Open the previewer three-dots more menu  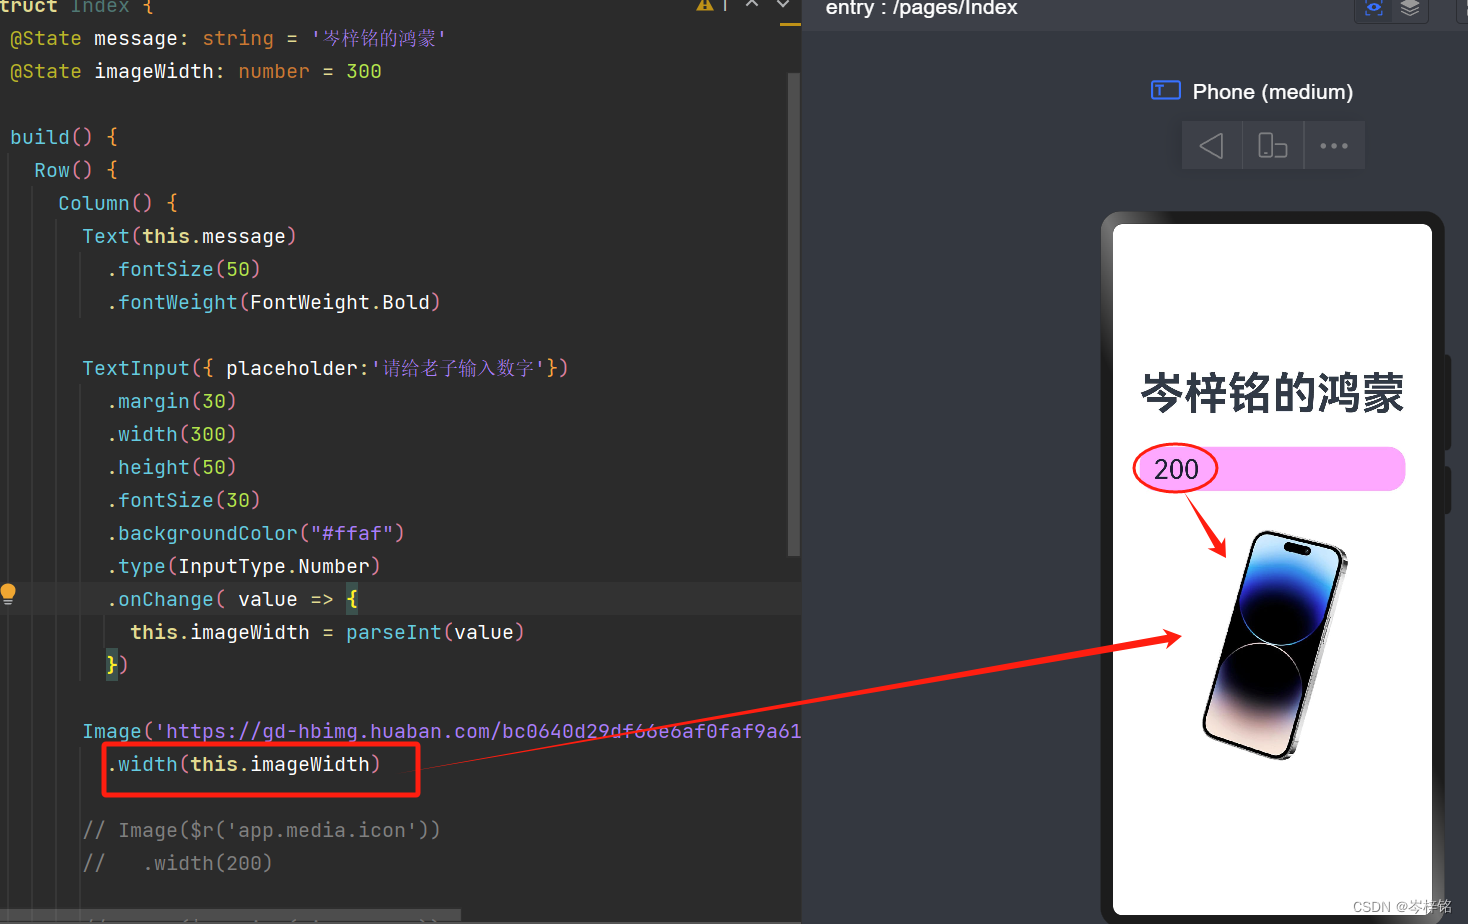point(1334,146)
